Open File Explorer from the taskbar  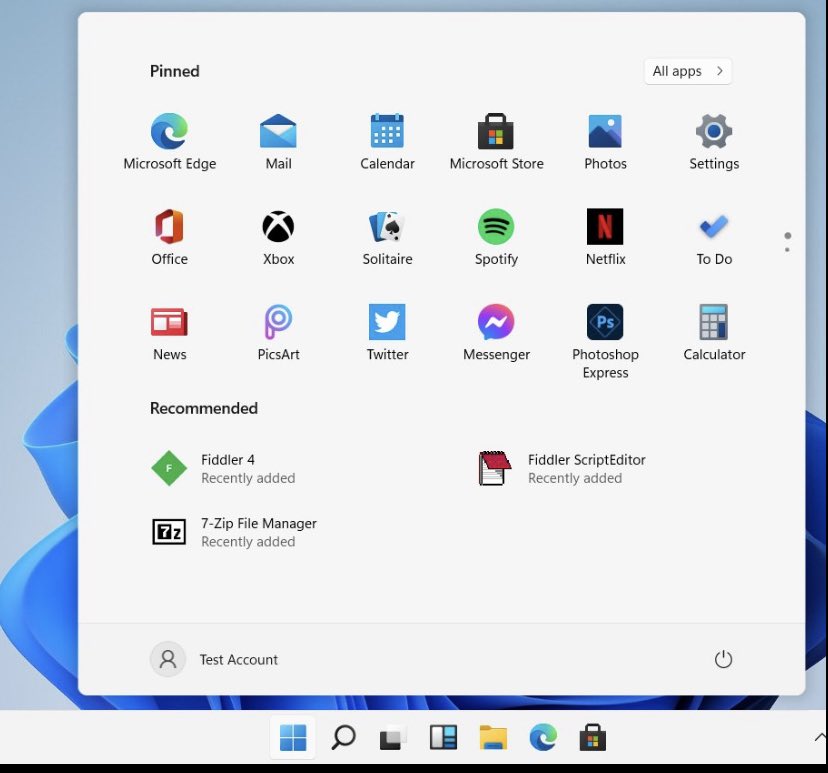click(493, 737)
